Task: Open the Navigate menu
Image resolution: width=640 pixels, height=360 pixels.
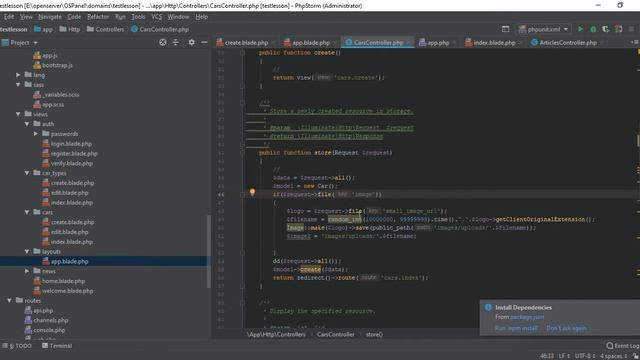Action: click(50, 17)
